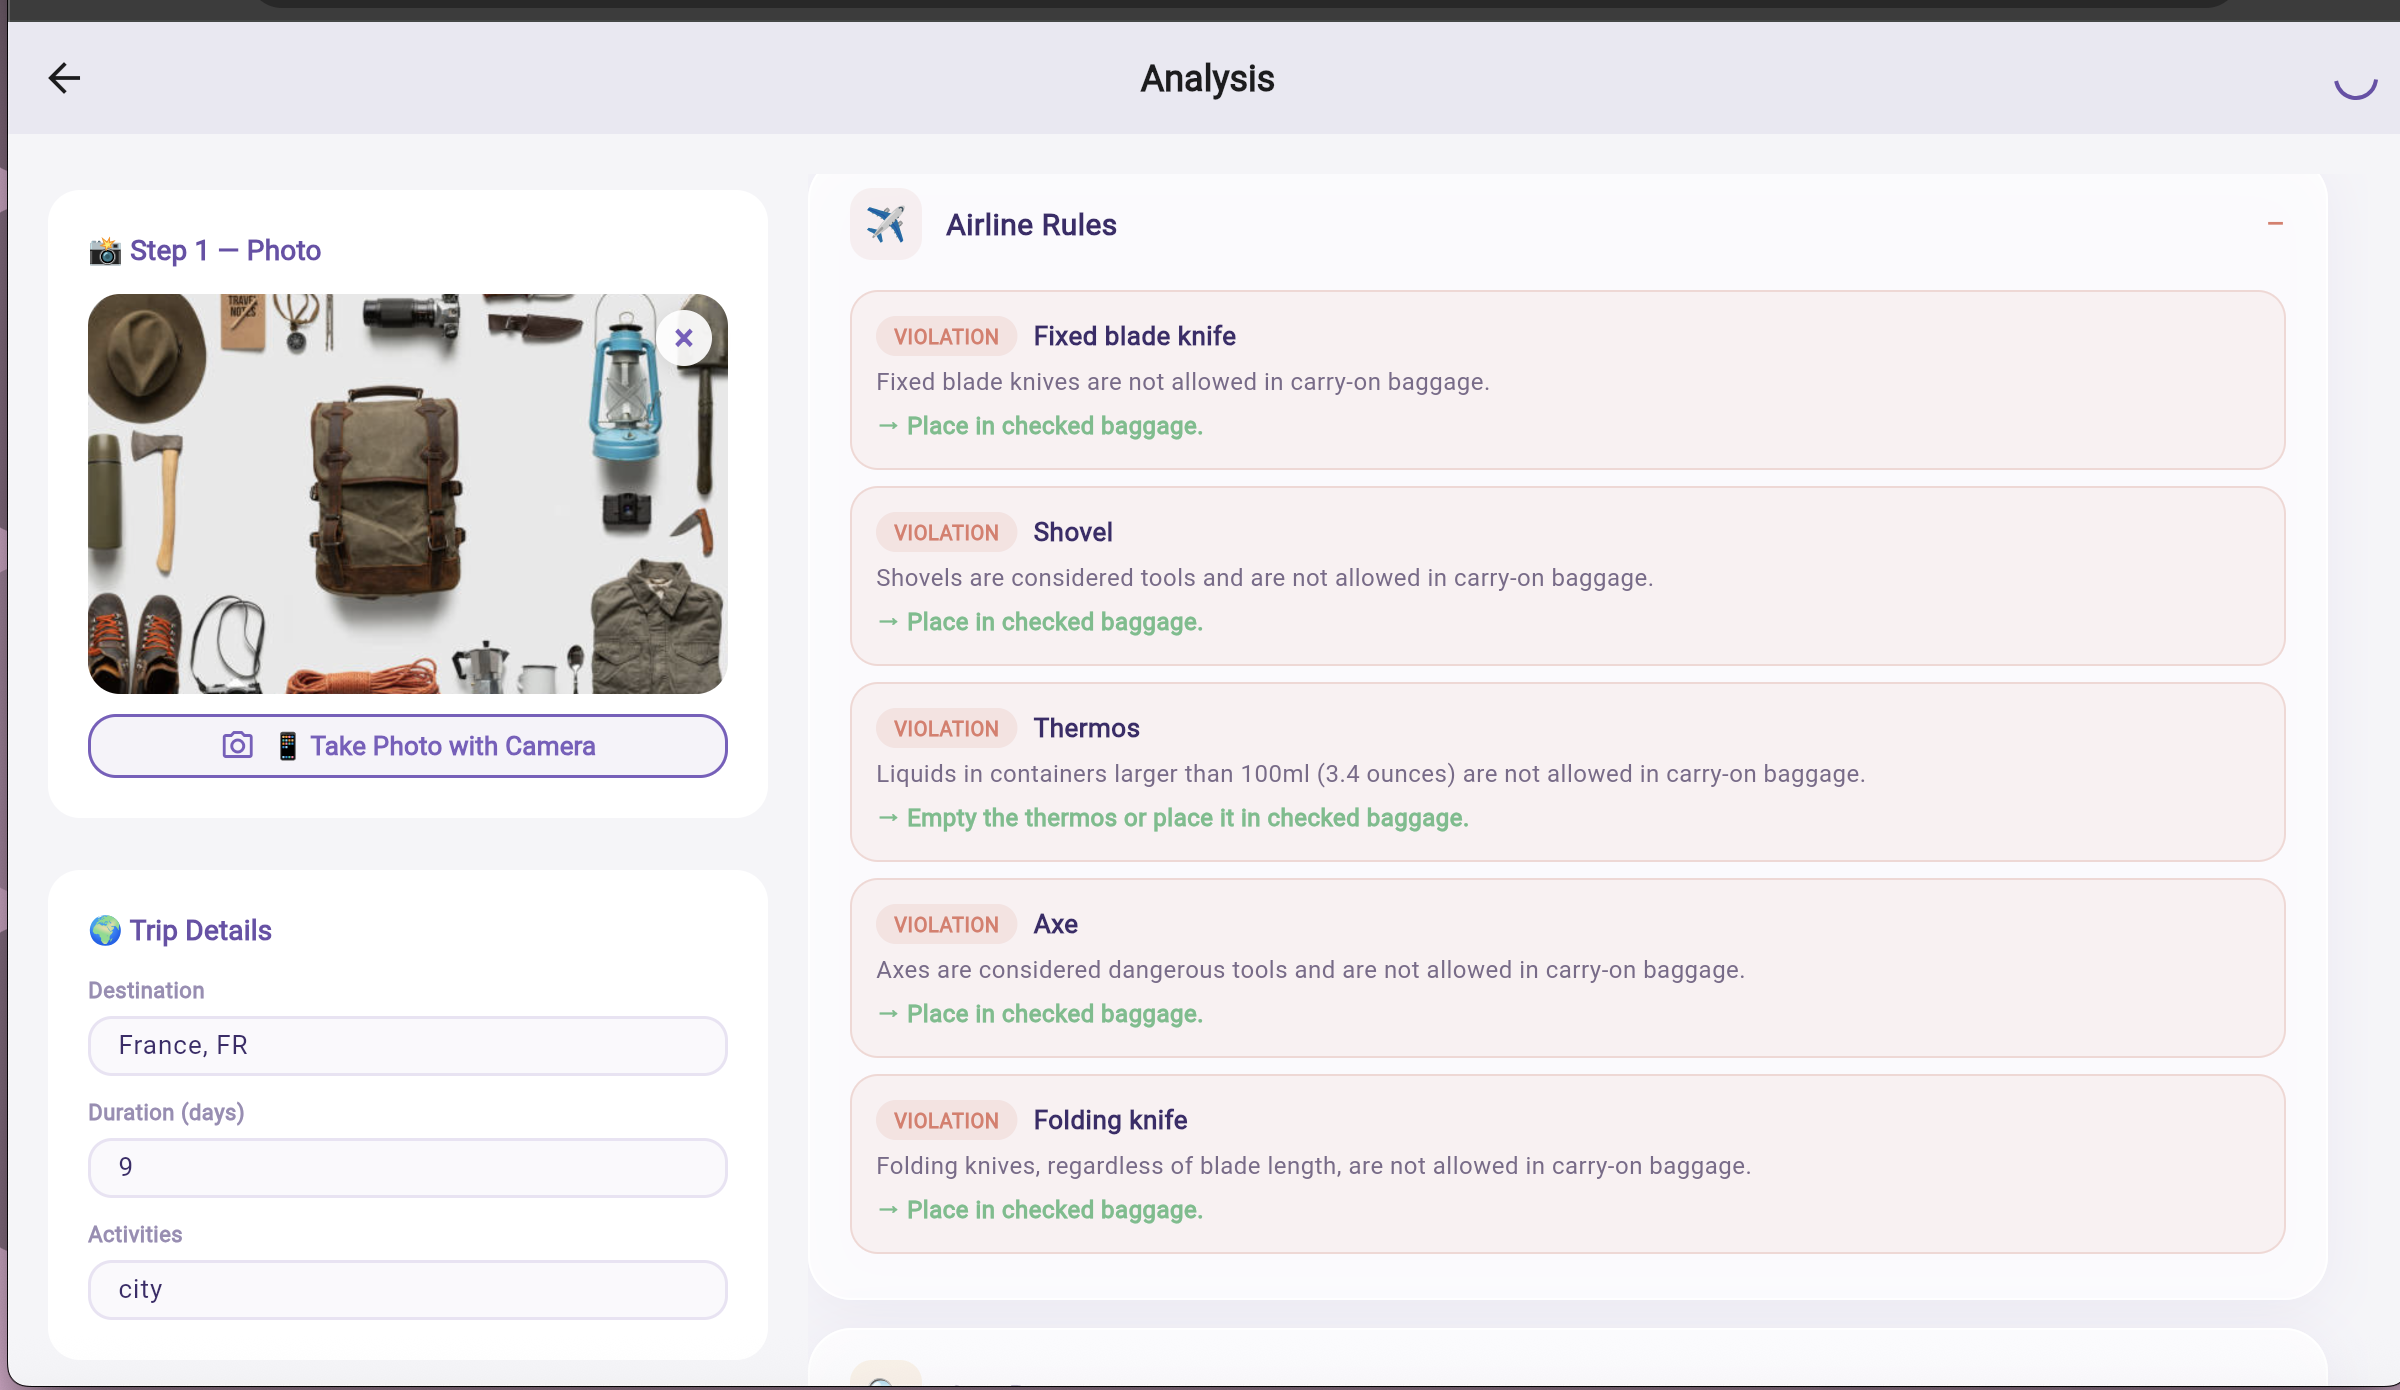Click the airplane icon beside Airline Rules
The height and width of the screenshot is (1390, 2400).
(885, 224)
